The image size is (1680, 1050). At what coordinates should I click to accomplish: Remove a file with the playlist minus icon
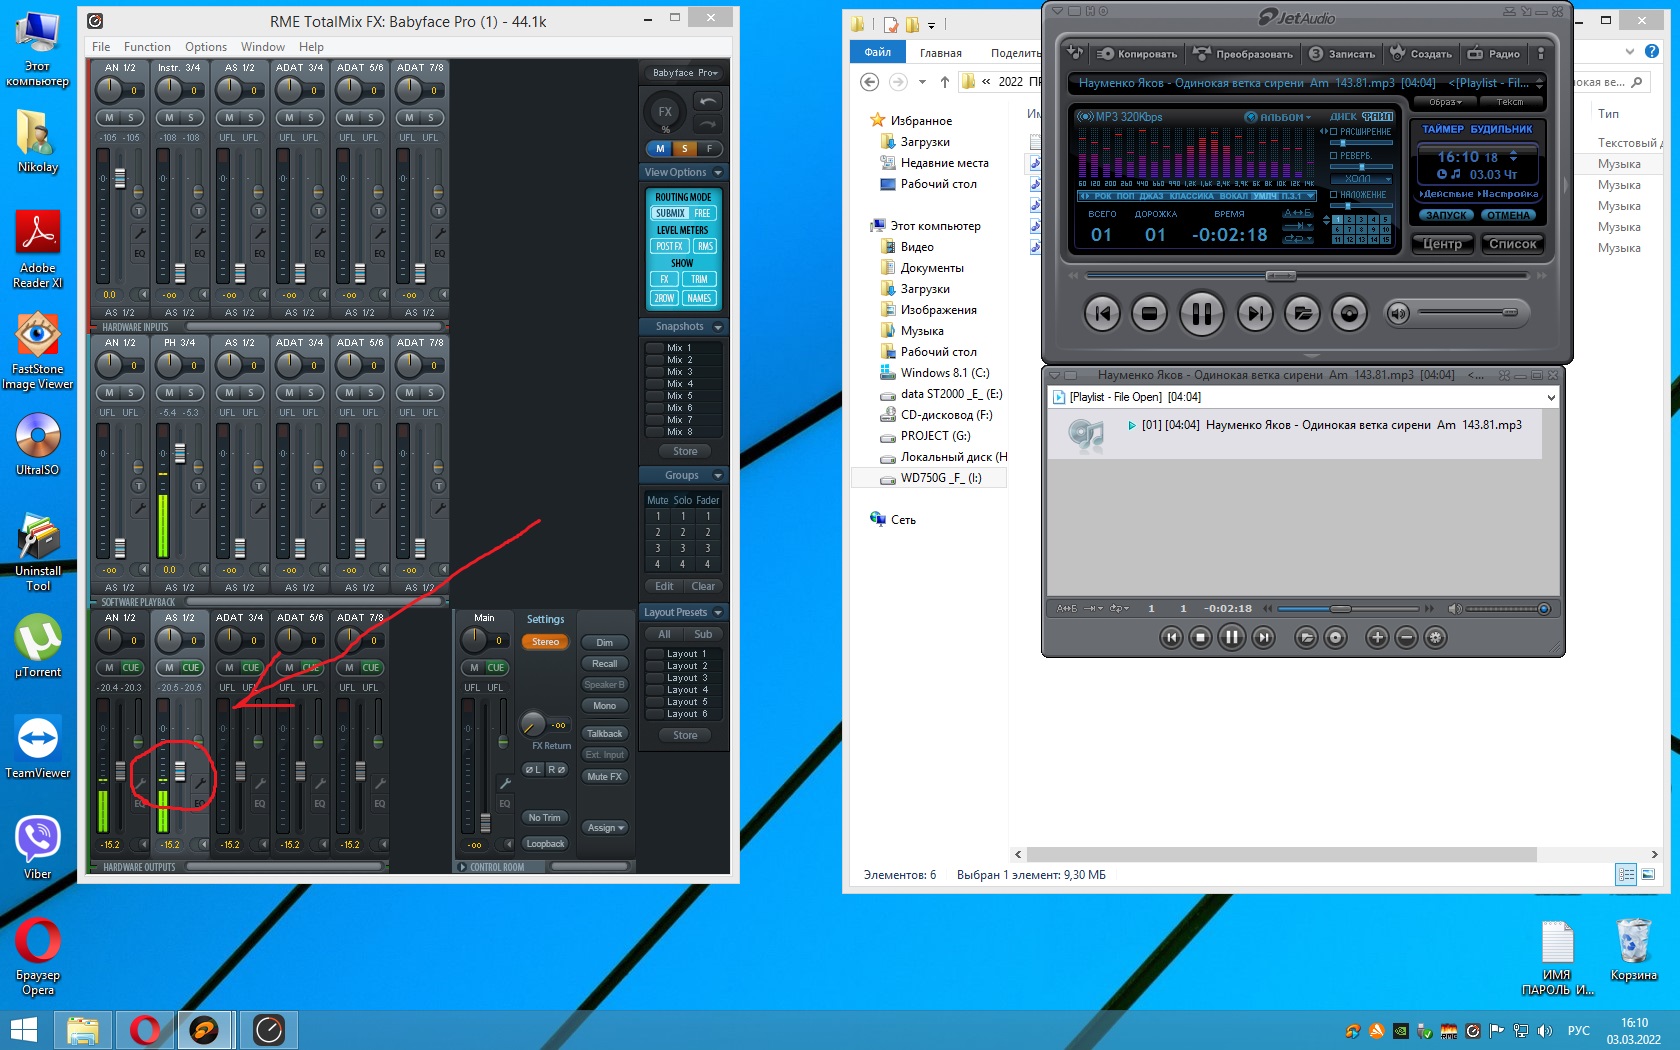coord(1406,638)
